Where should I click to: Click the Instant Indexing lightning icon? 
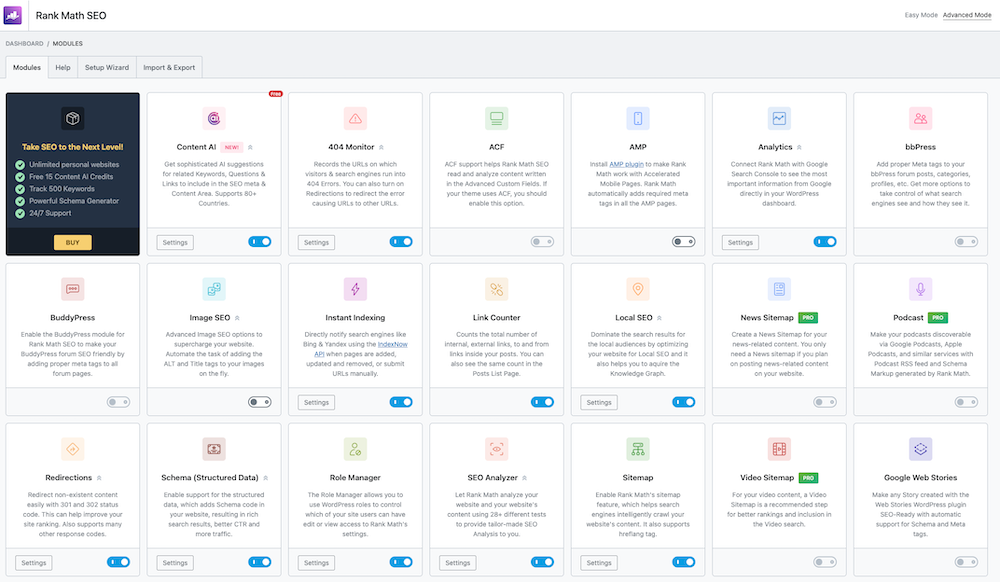pyautogui.click(x=355, y=289)
